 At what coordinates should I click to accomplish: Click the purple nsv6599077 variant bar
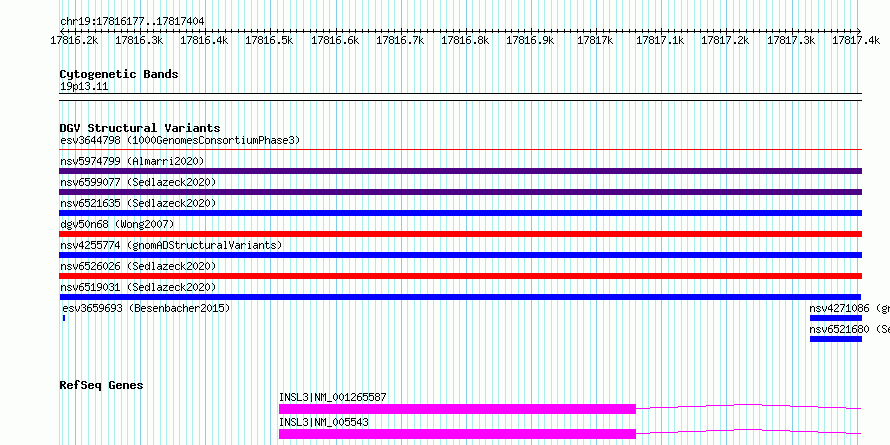point(460,192)
